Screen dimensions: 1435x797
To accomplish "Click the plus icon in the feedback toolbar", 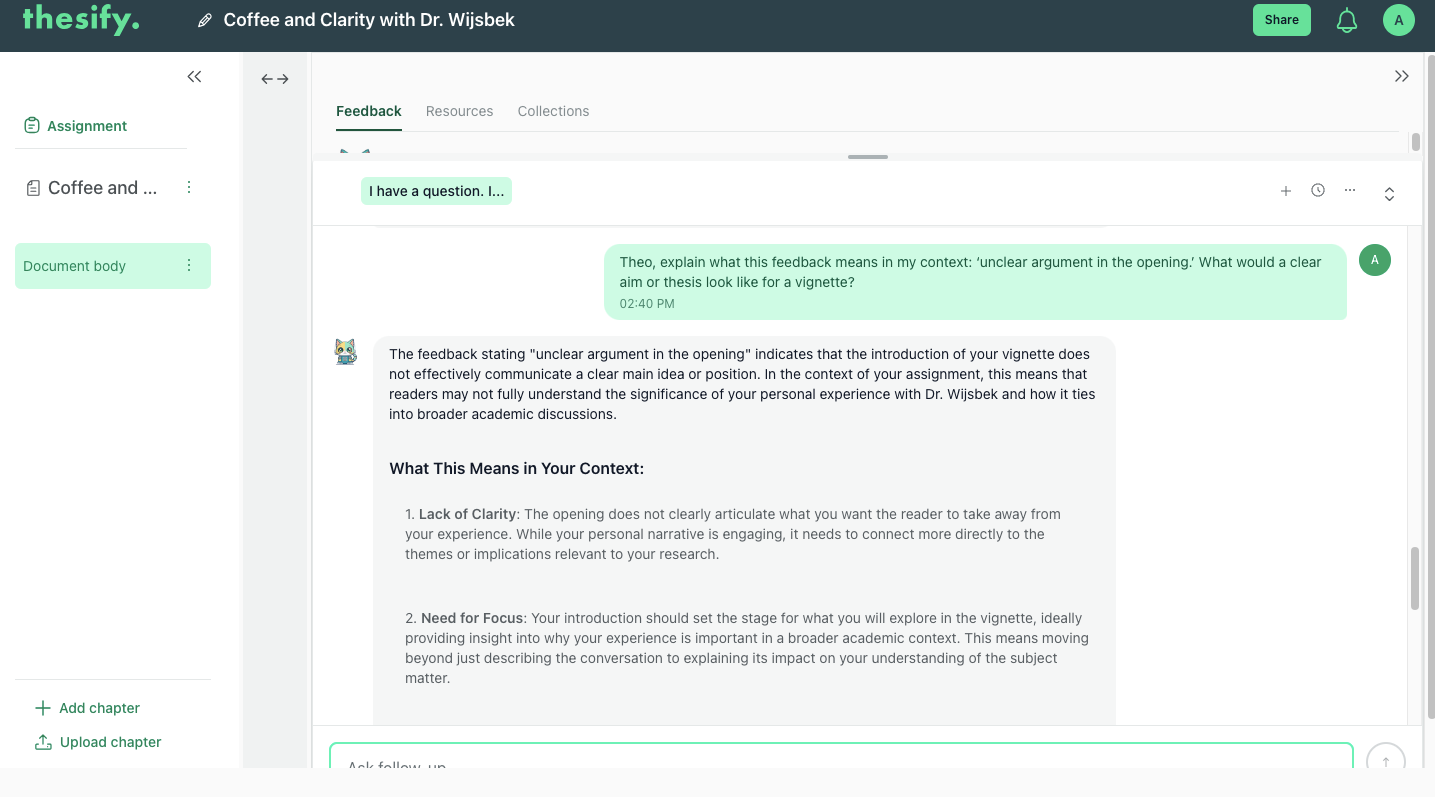I will (x=1286, y=190).
